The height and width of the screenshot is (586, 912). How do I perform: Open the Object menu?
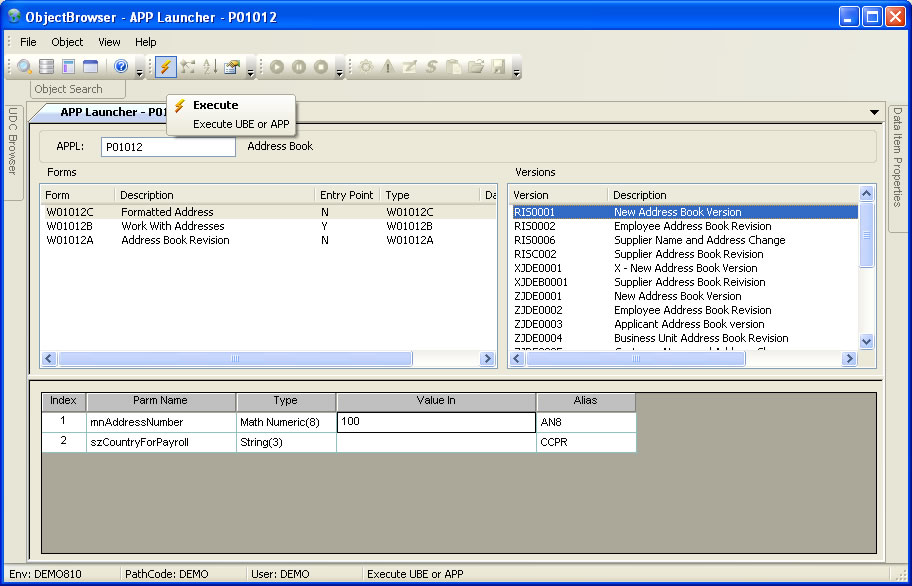coord(67,42)
